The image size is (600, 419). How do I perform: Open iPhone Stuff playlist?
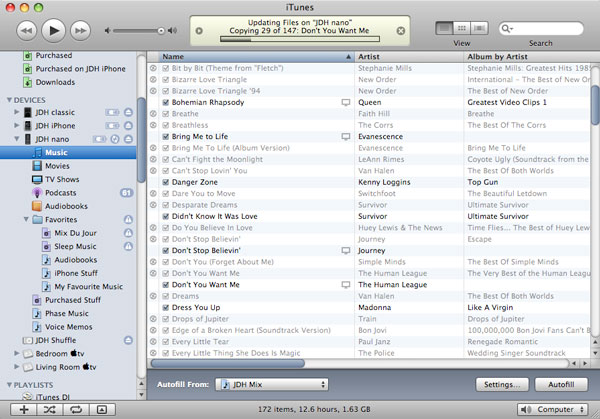(x=75, y=273)
